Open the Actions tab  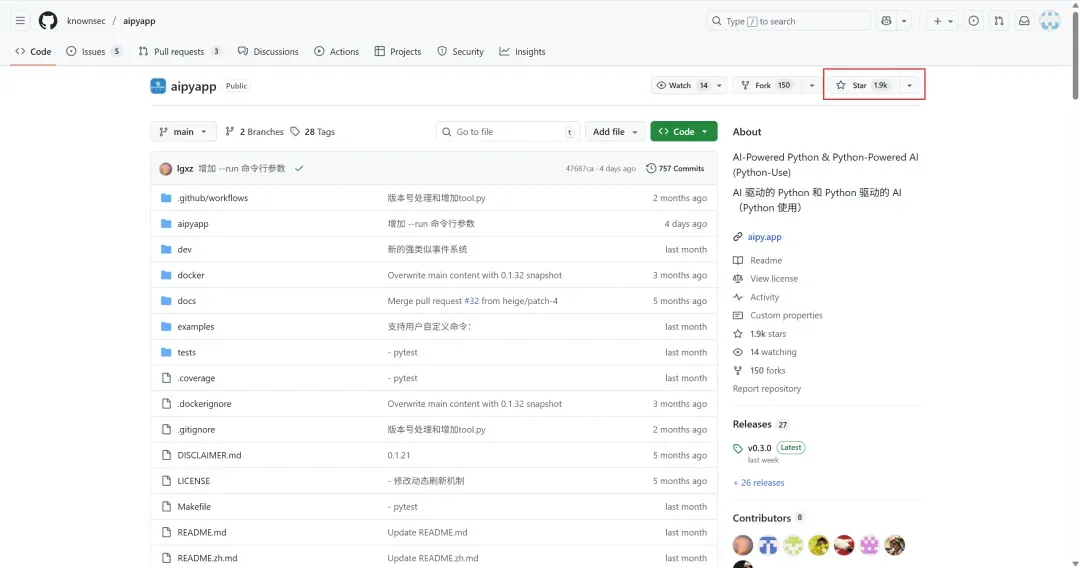pyautogui.click(x=336, y=52)
